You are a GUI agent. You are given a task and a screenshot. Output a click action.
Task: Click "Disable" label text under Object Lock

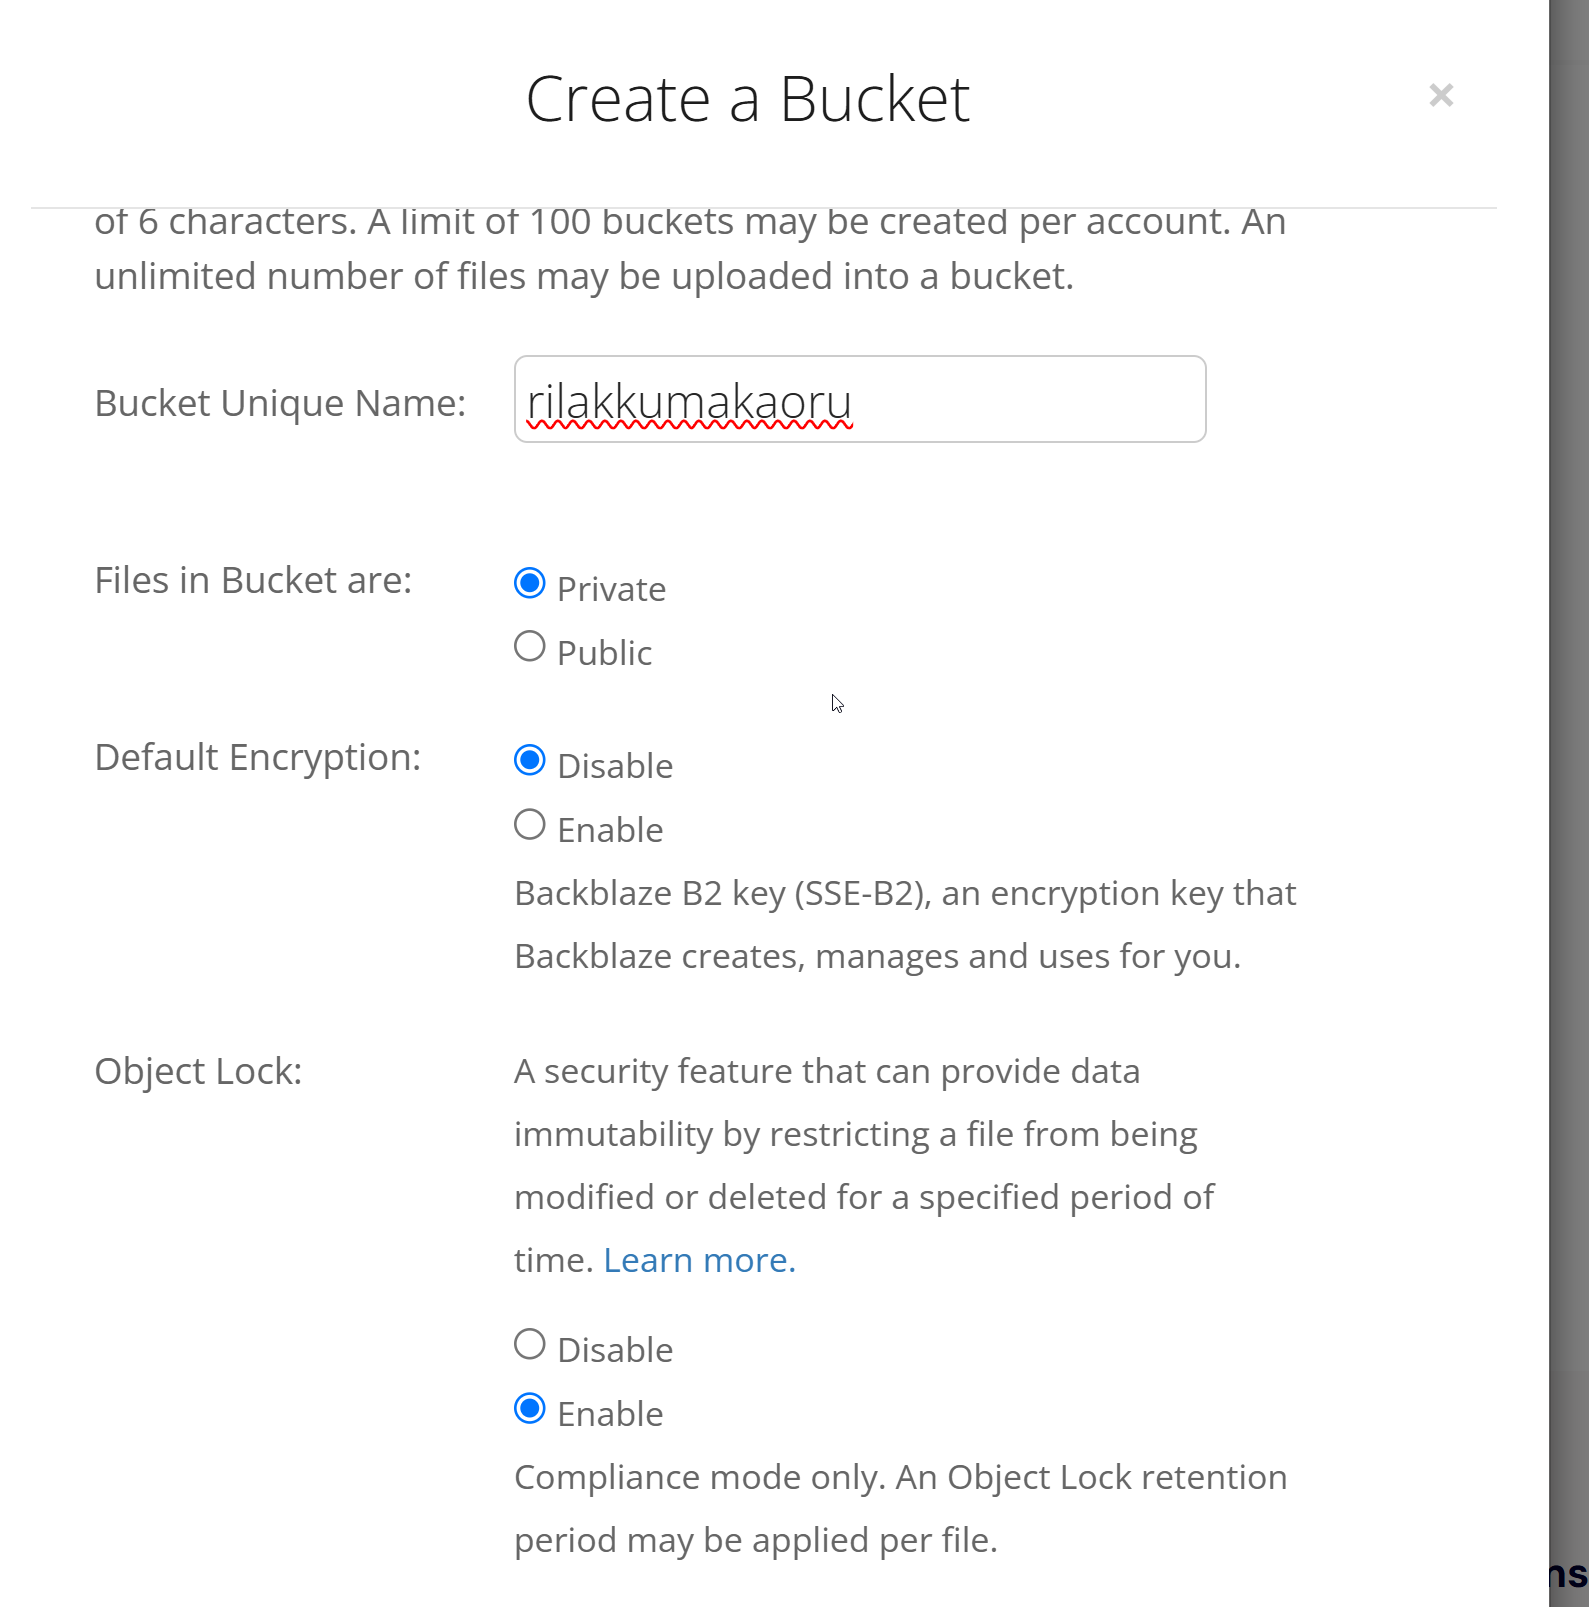(615, 1350)
